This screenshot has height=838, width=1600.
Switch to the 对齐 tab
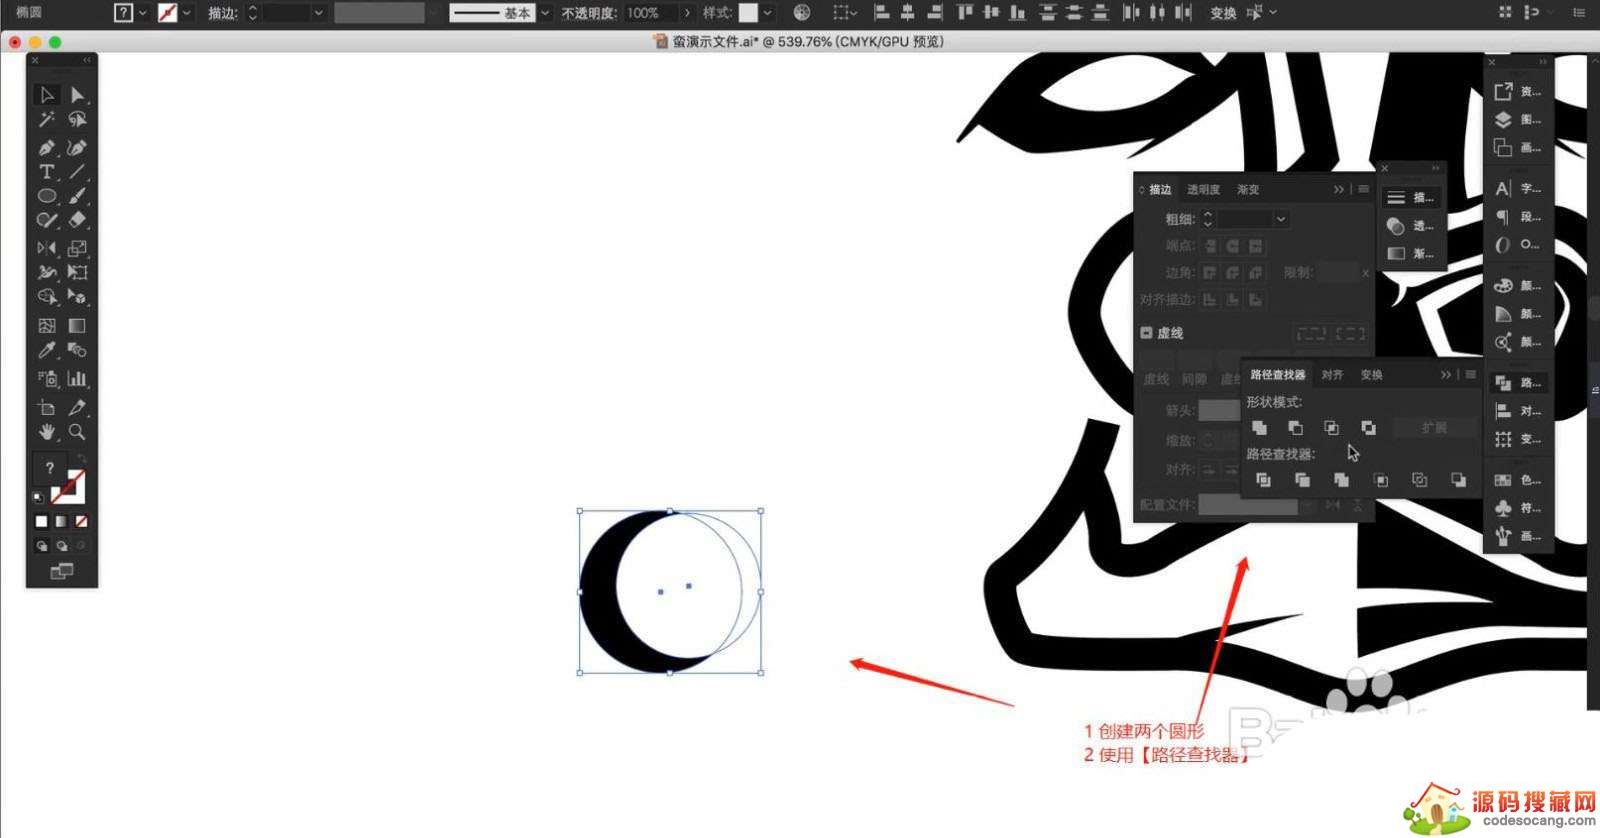pyautogui.click(x=1332, y=375)
